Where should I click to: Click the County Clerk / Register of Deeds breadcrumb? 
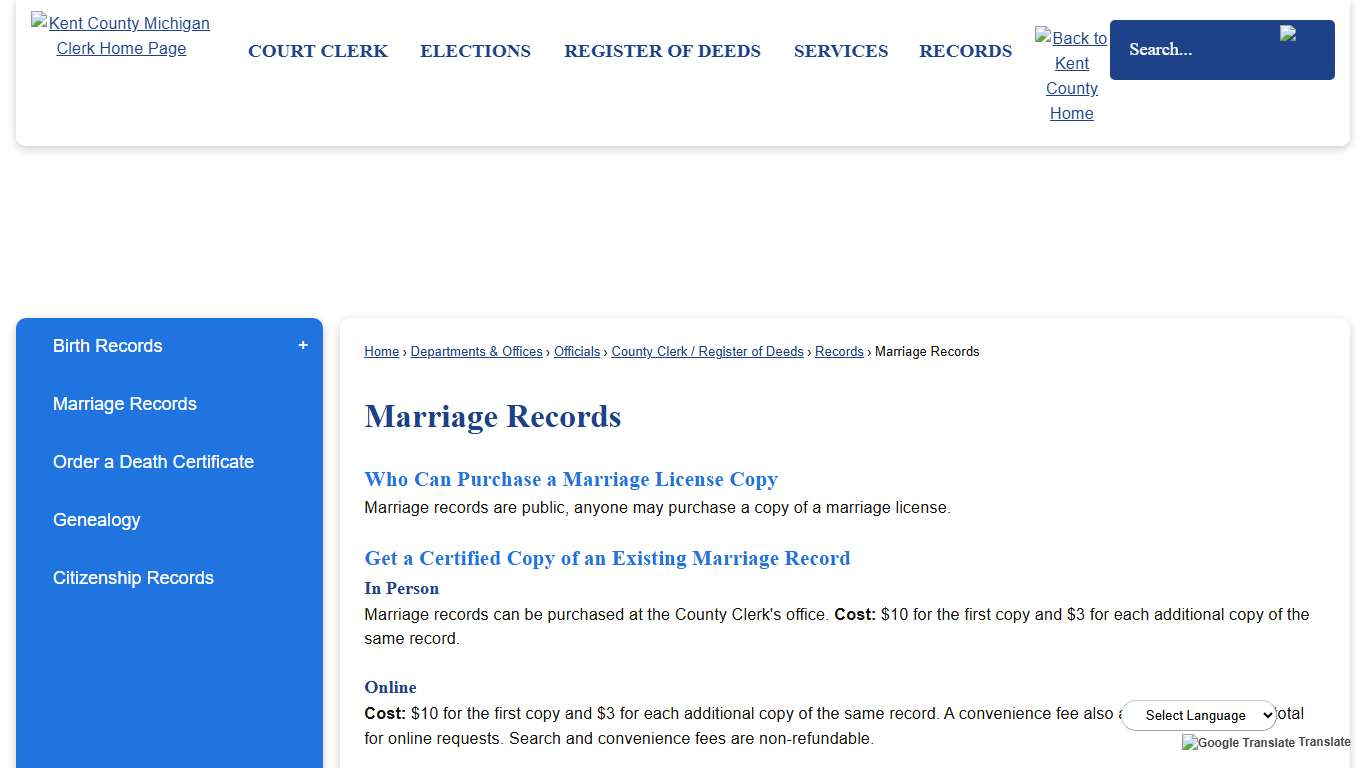pyautogui.click(x=707, y=351)
